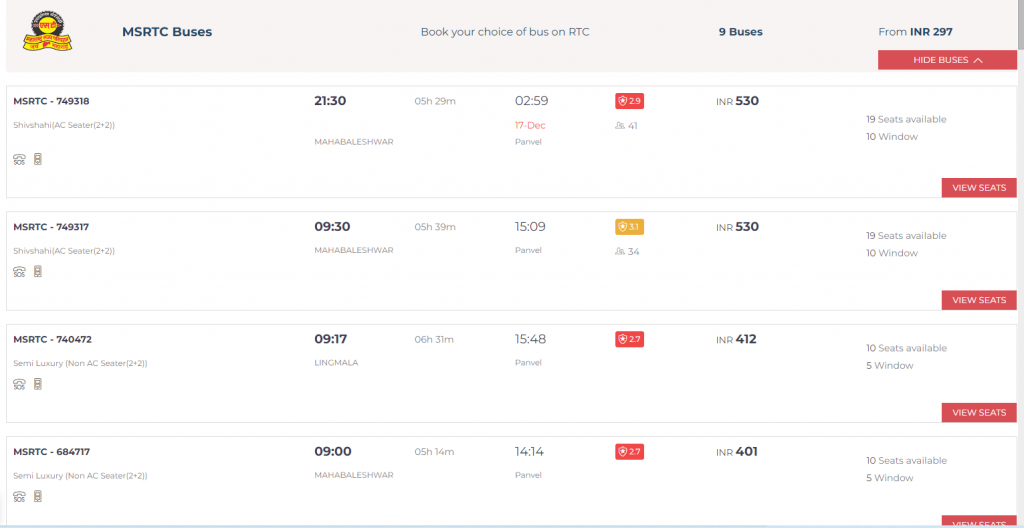1024x528 pixels.
Task: Click departure time 21:30
Action: click(330, 101)
